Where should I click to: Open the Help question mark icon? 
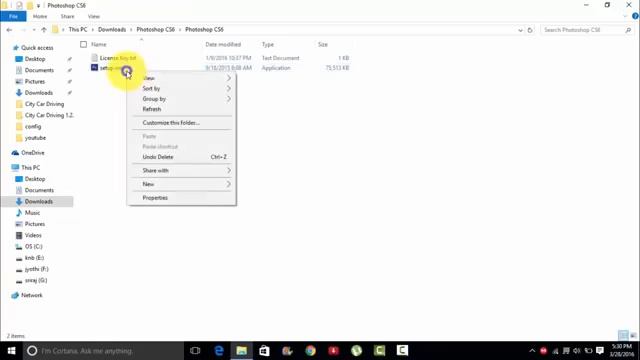pyautogui.click(x=635, y=16)
